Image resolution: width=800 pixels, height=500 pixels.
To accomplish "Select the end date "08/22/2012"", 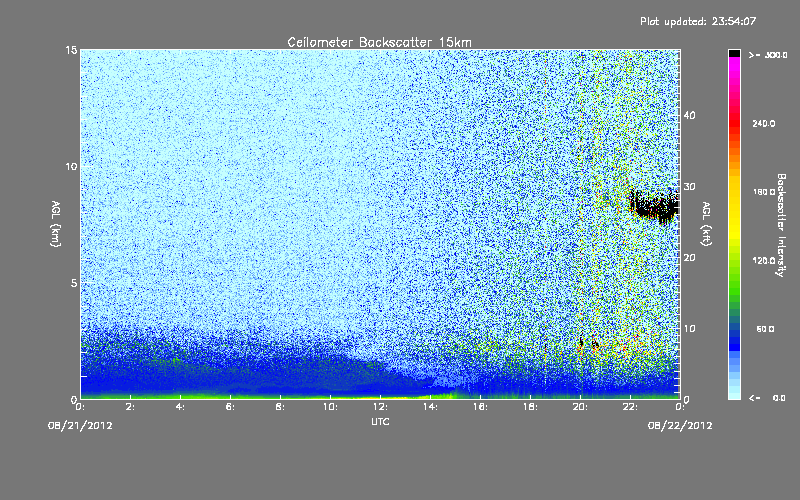I will click(680, 425).
